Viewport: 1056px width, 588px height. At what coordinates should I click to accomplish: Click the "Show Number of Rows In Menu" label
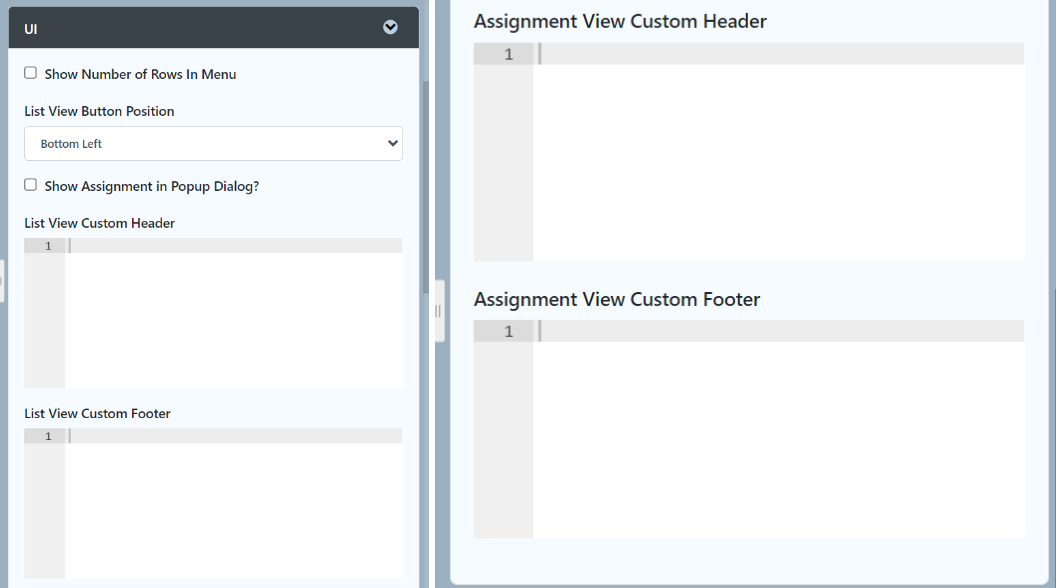140,75
